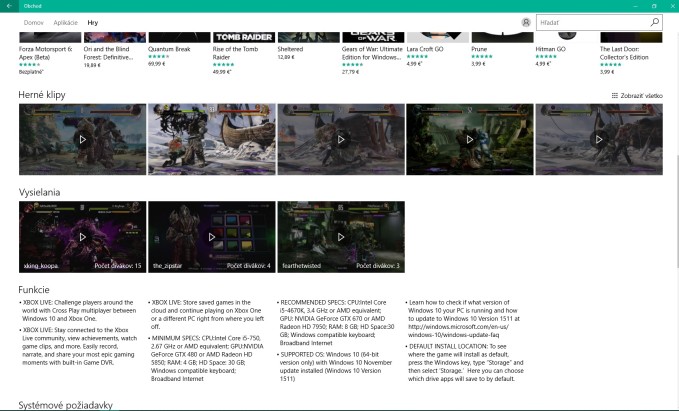Click the DEFAULT INSTALL LOCATION paragraph

click(x=466, y=362)
